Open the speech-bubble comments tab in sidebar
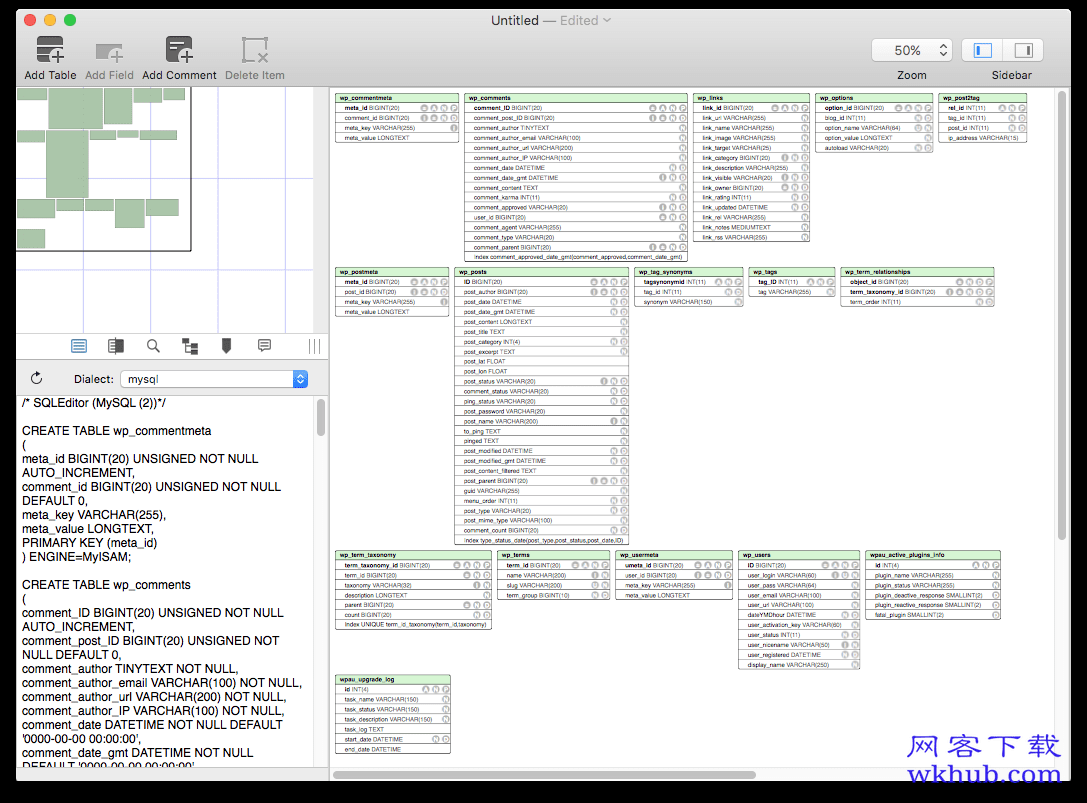 point(264,345)
